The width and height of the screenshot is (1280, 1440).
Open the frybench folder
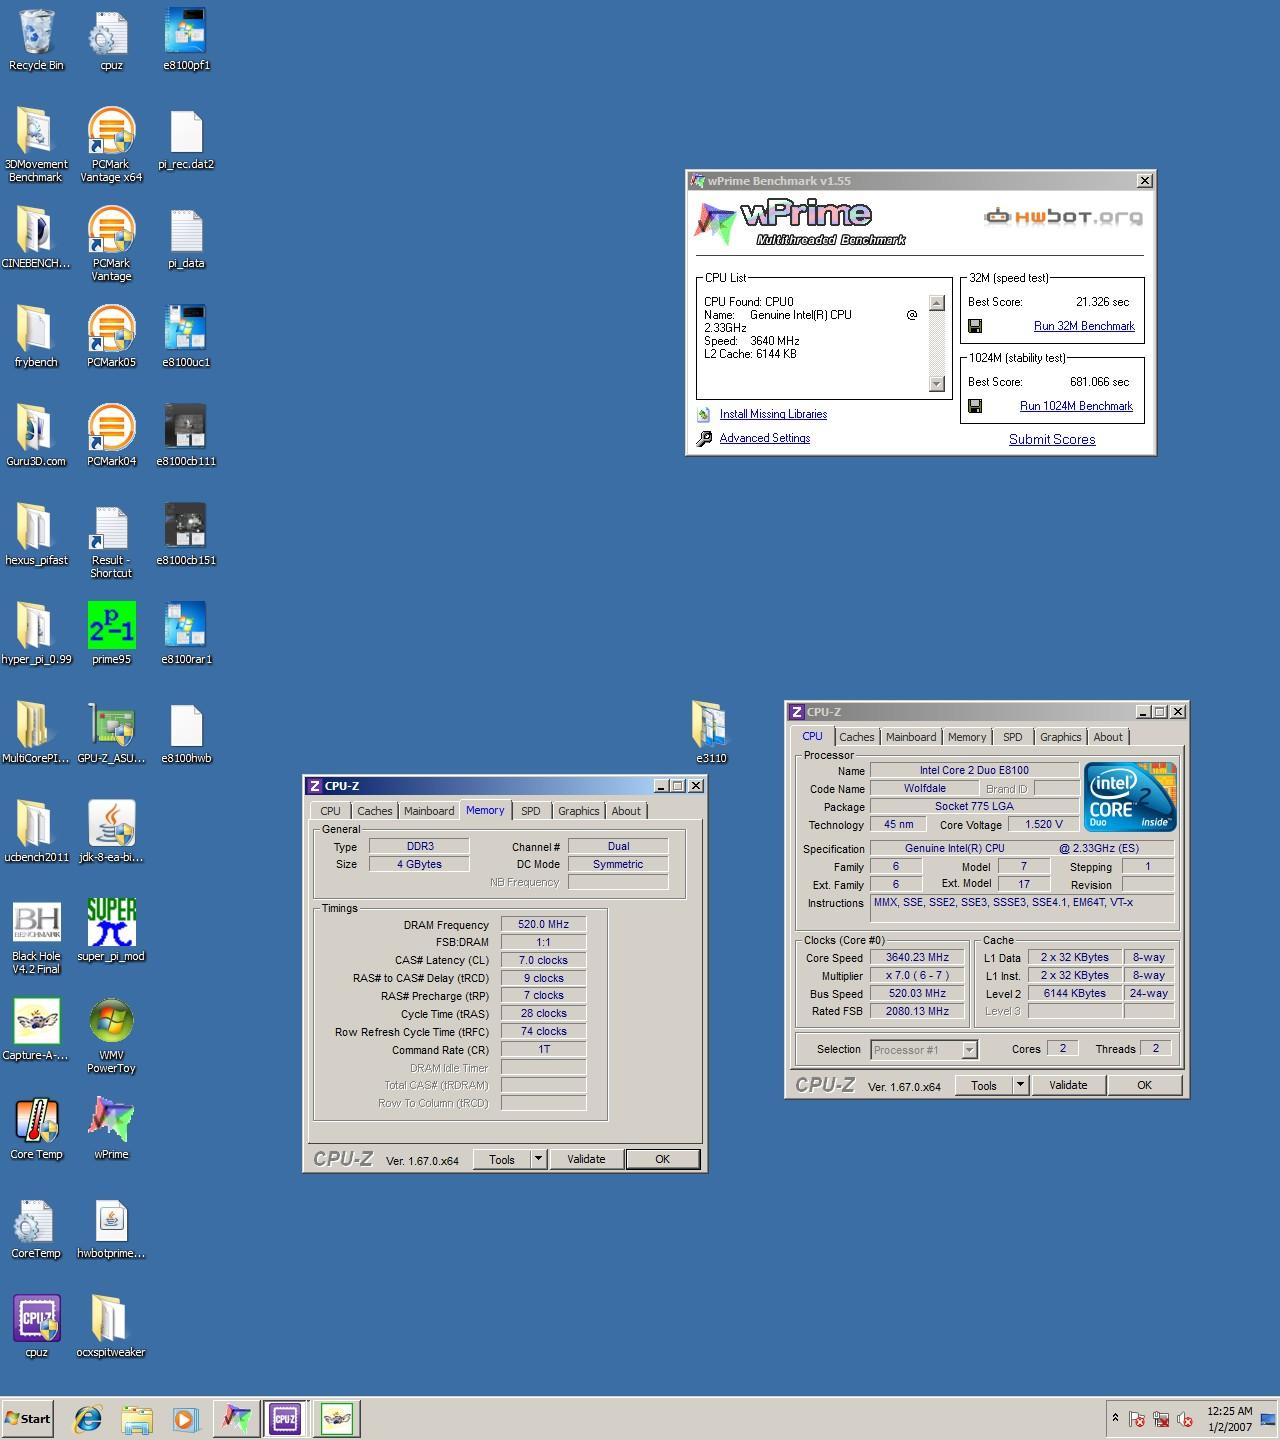pos(36,337)
